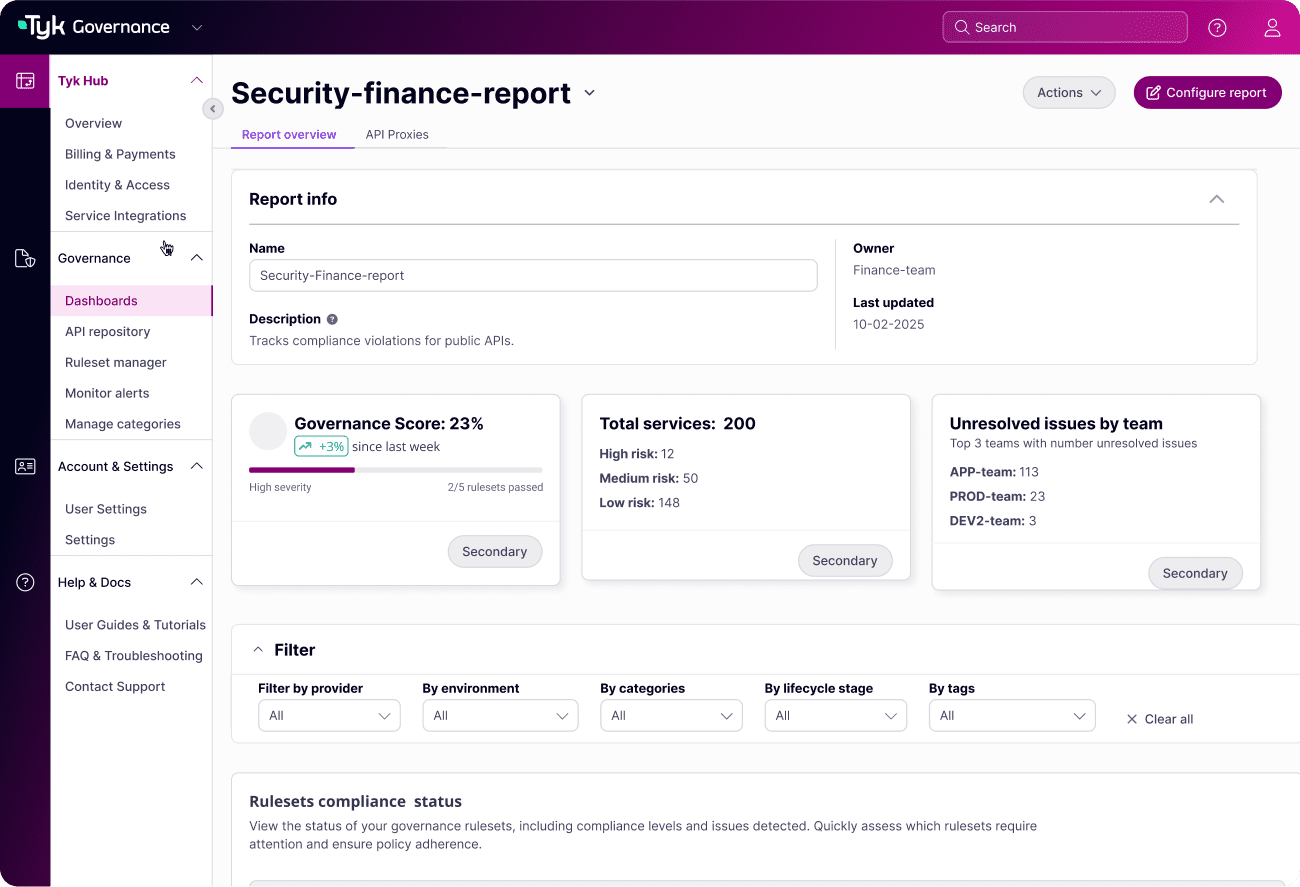Collapse the Report info section chevron

pyautogui.click(x=1217, y=199)
